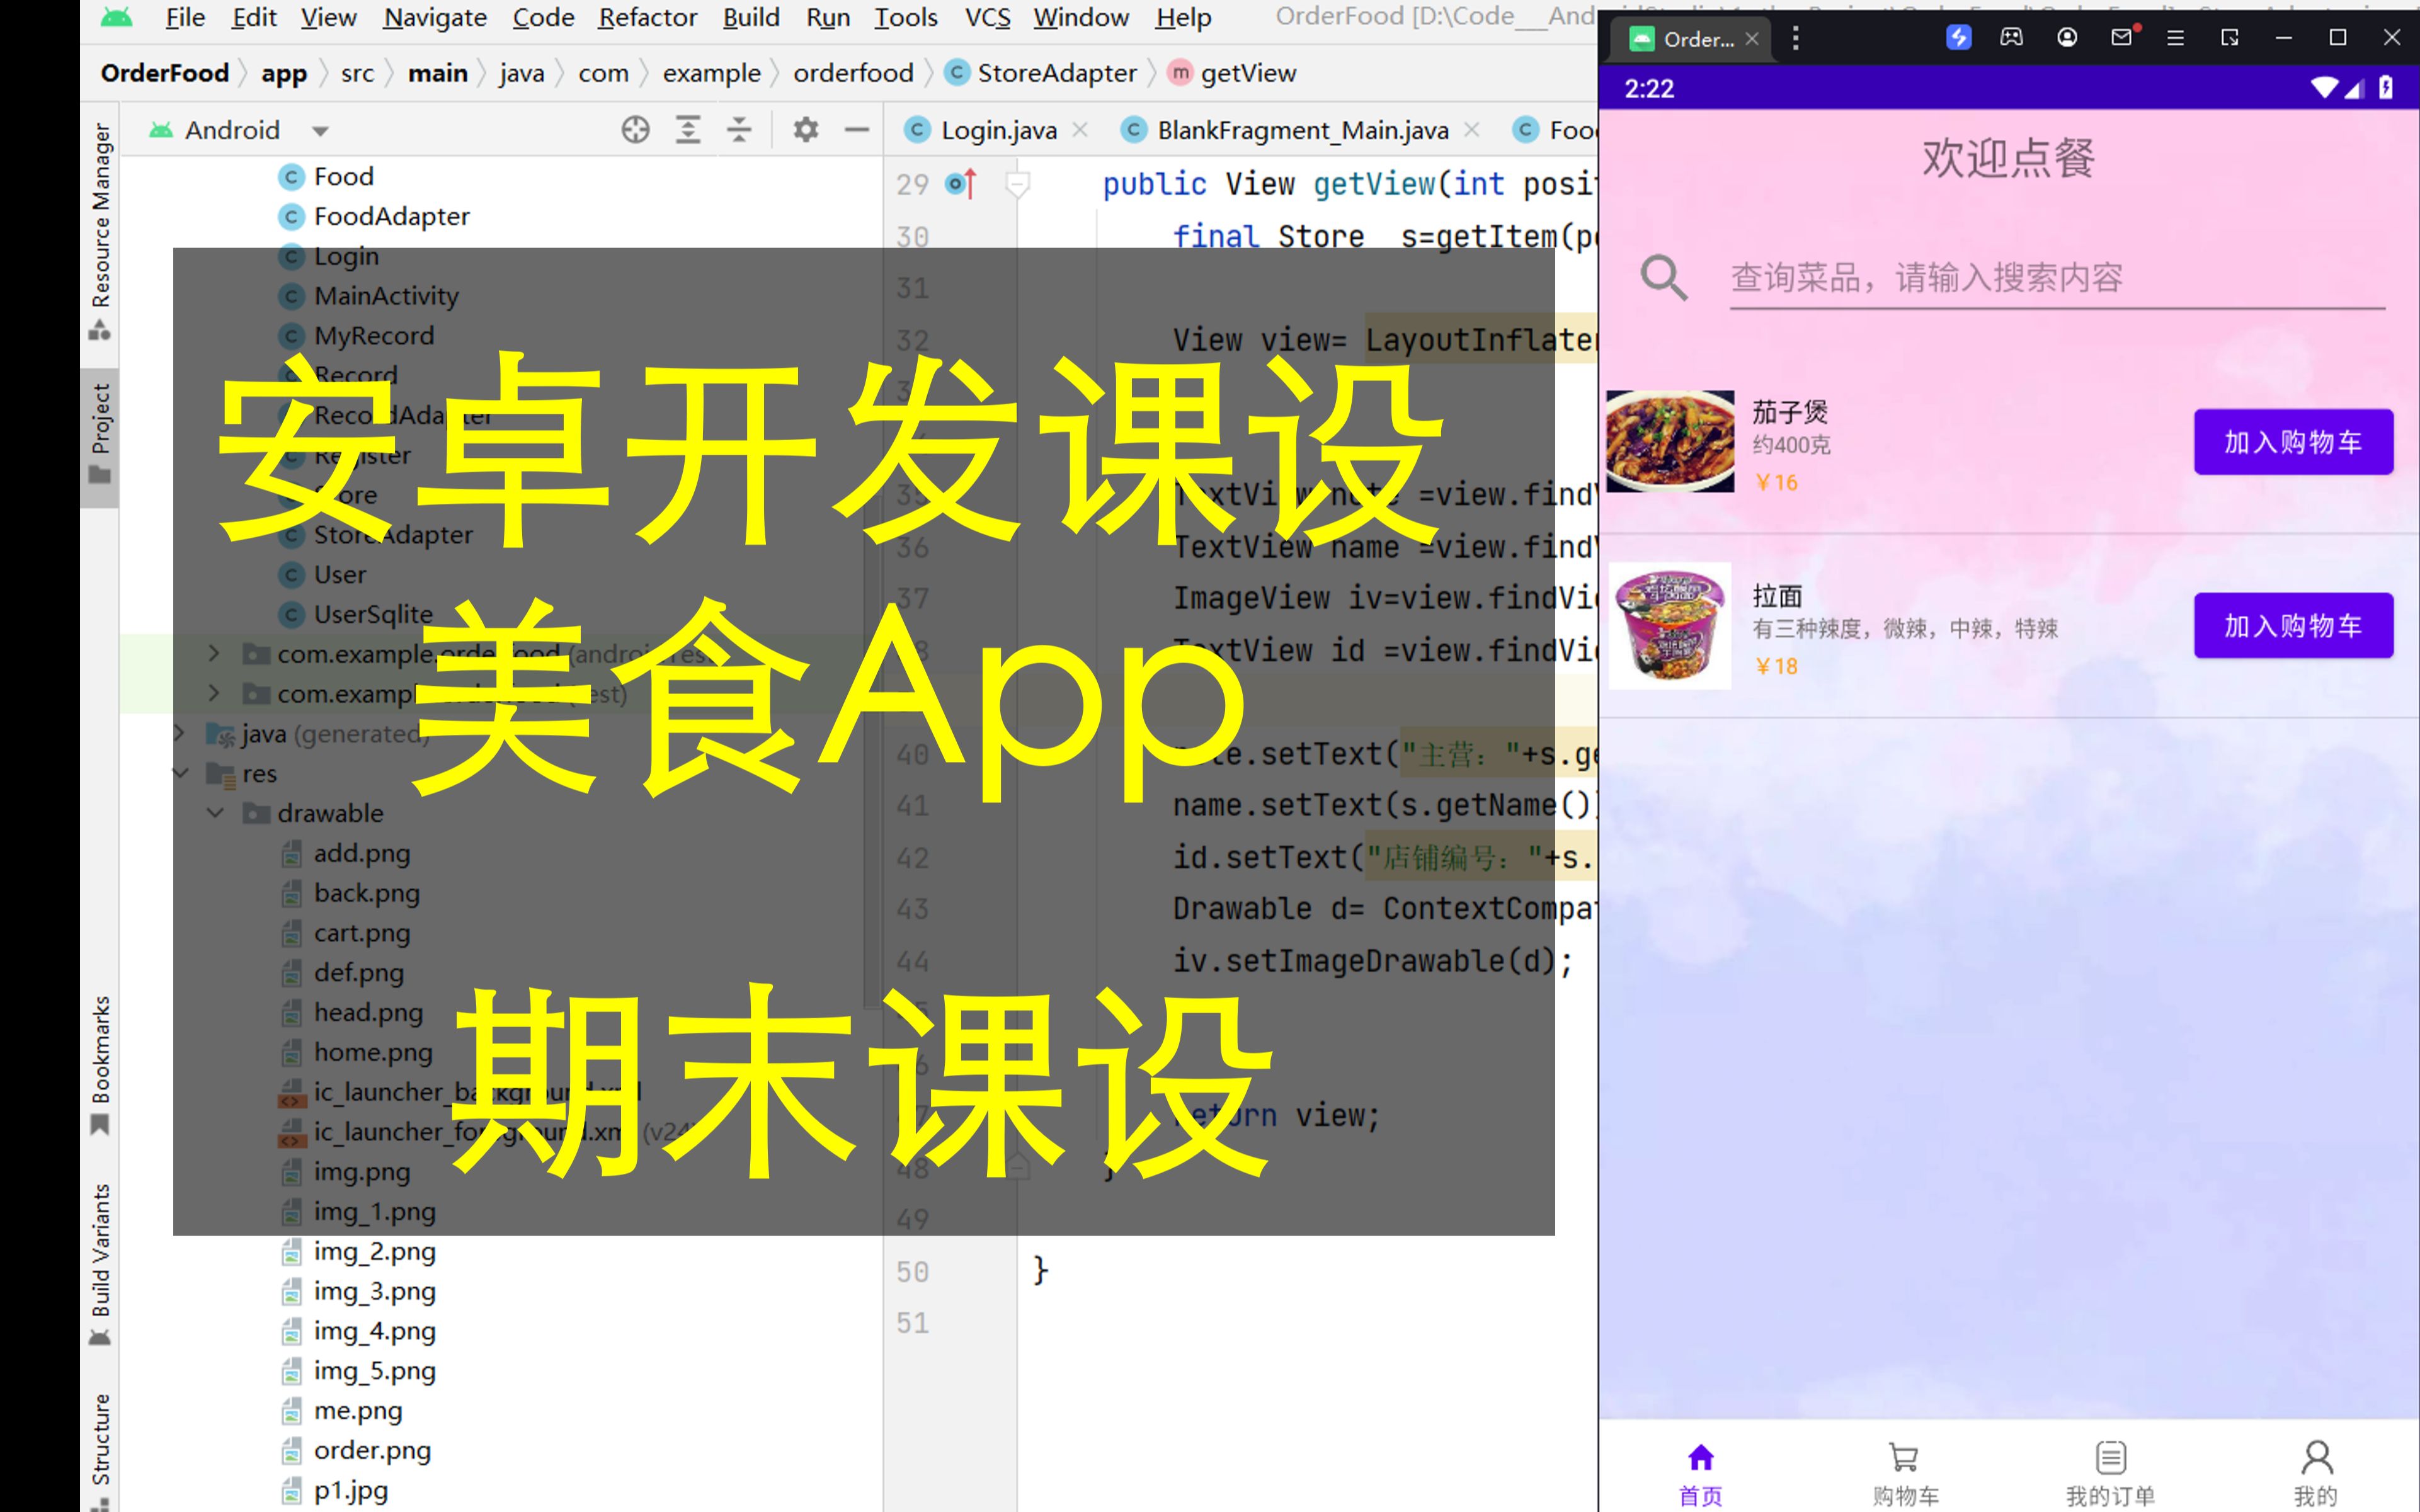Image resolution: width=2420 pixels, height=1512 pixels.
Task: Select the 购物车 cart bottom tab
Action: [1905, 1474]
